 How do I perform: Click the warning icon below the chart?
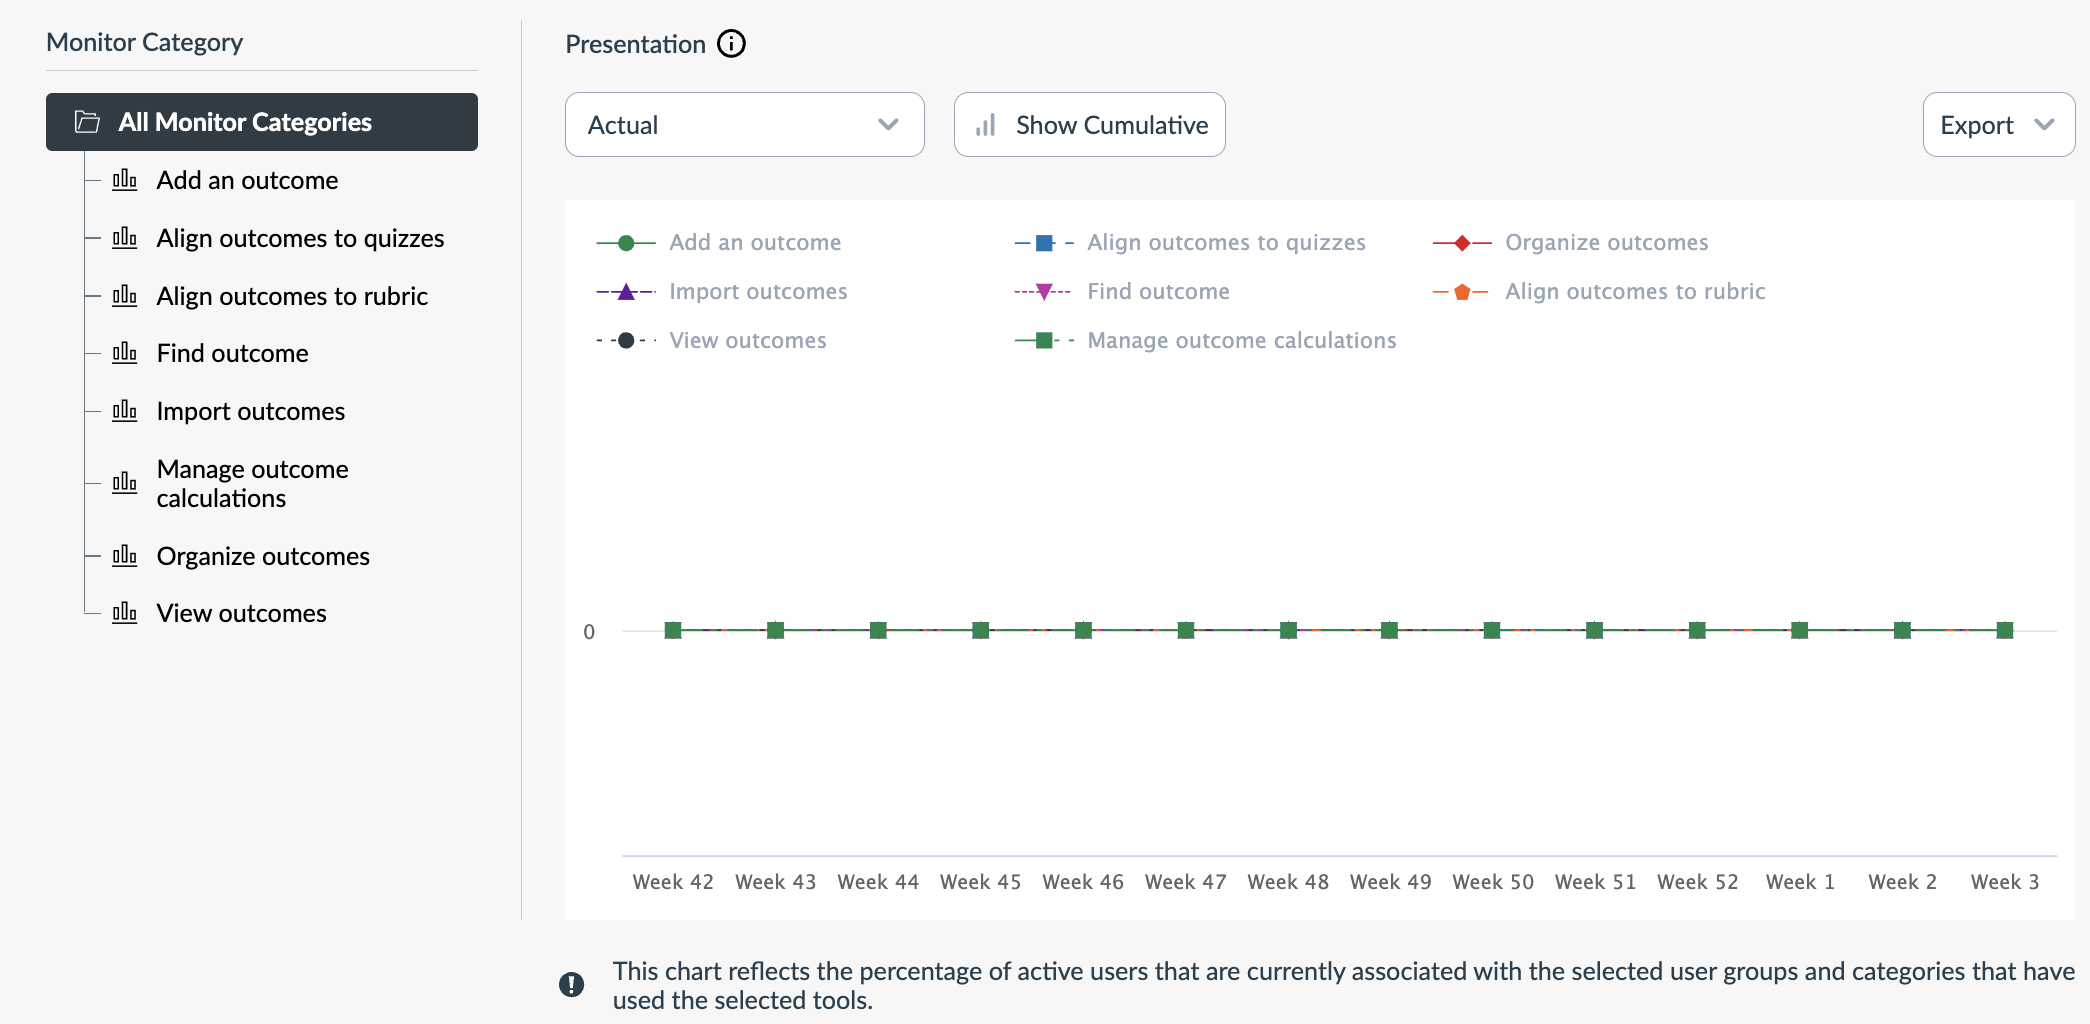coord(571,985)
